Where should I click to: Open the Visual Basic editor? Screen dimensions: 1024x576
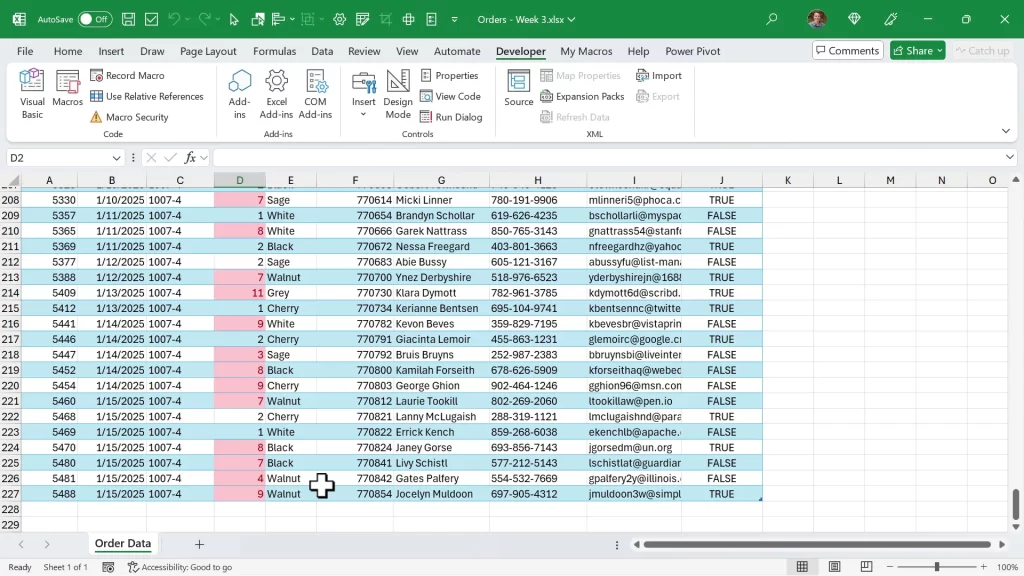pyautogui.click(x=32, y=94)
